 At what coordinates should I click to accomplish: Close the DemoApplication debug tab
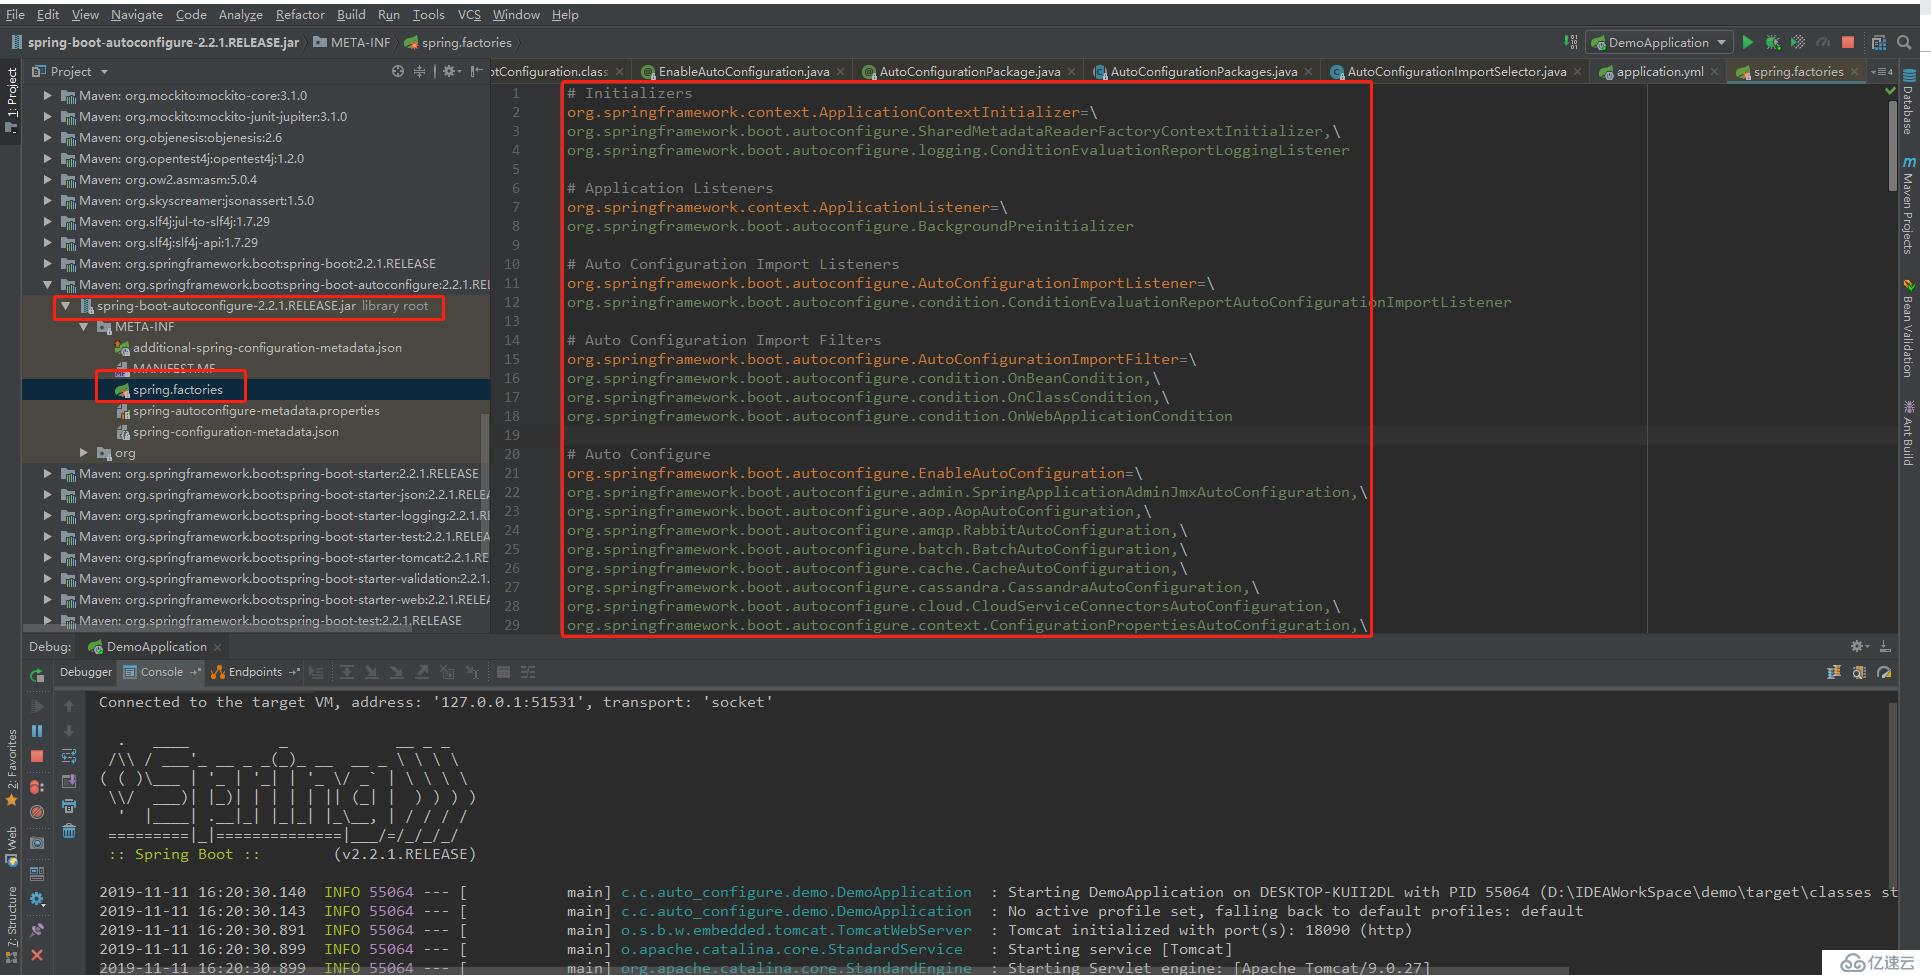(218, 647)
